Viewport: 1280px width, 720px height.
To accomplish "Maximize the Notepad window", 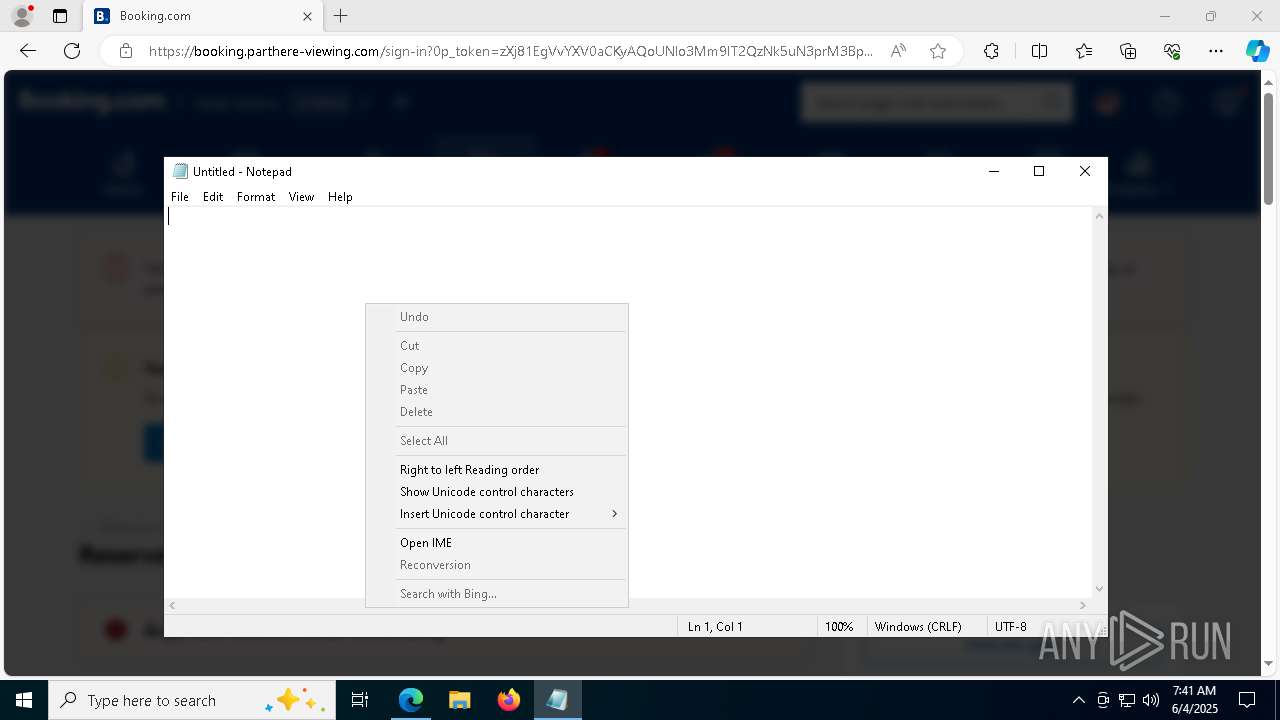I will 1039,172.
